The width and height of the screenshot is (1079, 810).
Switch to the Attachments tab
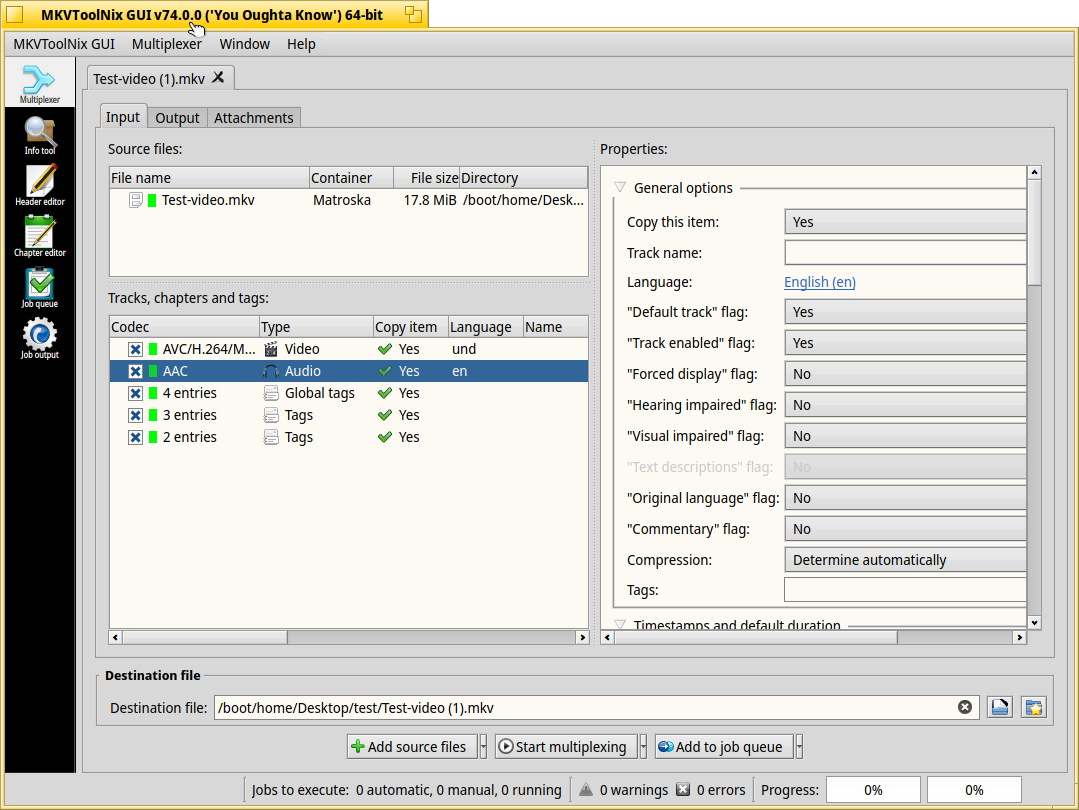point(253,118)
